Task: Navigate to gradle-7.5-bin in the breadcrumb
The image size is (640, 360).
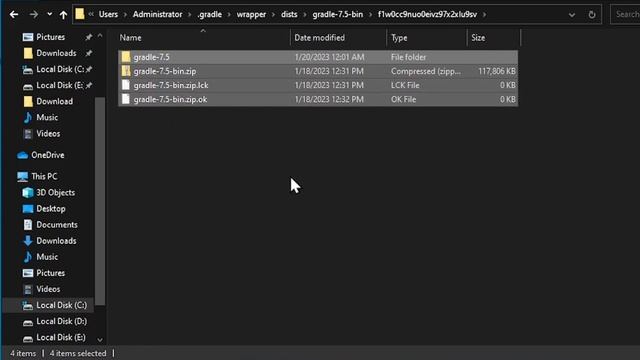Action: pyautogui.click(x=338, y=14)
